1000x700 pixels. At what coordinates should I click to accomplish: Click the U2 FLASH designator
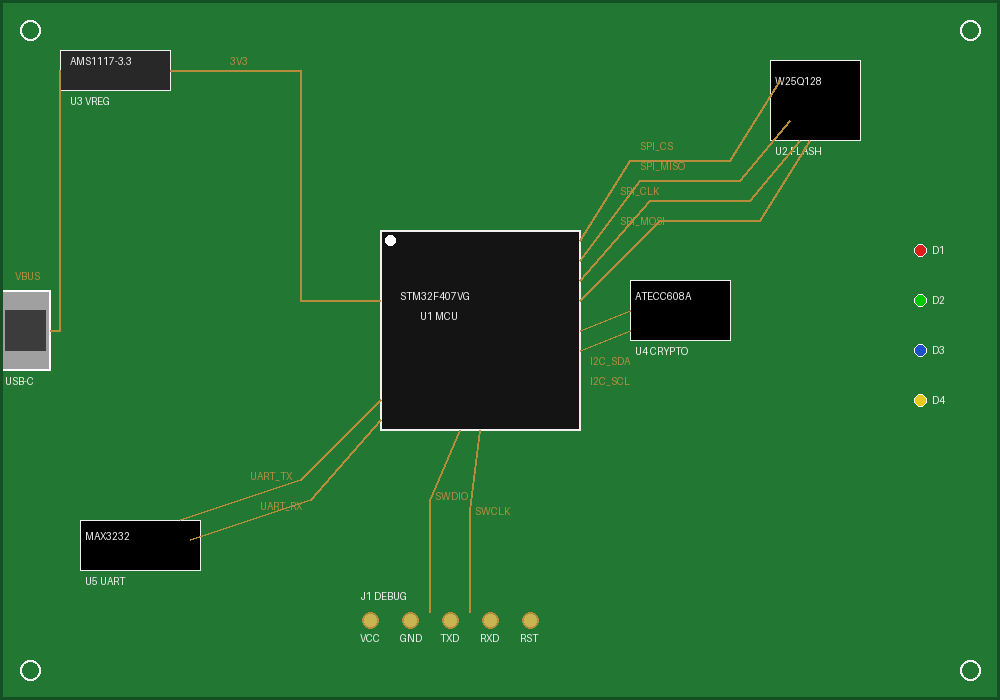(798, 151)
